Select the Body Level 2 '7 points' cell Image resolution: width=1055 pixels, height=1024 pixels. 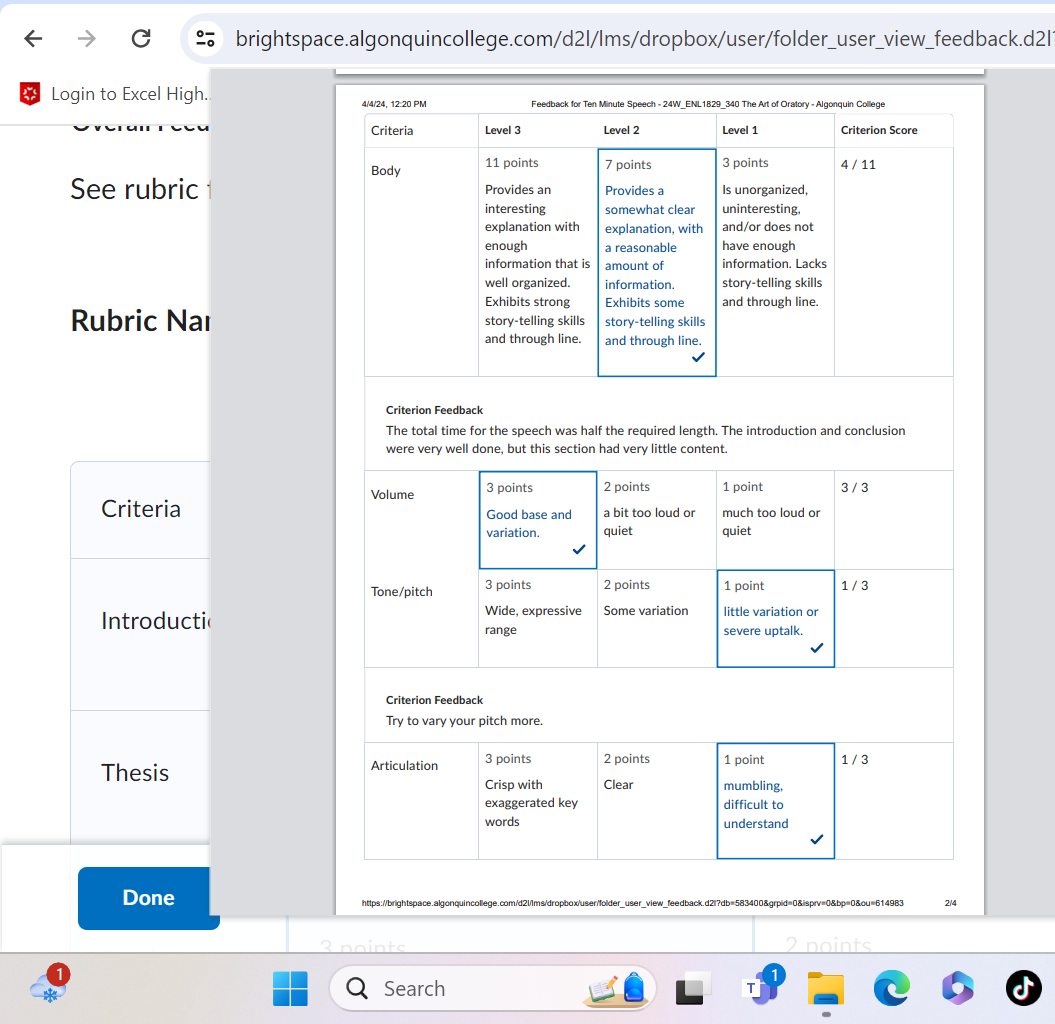click(657, 262)
